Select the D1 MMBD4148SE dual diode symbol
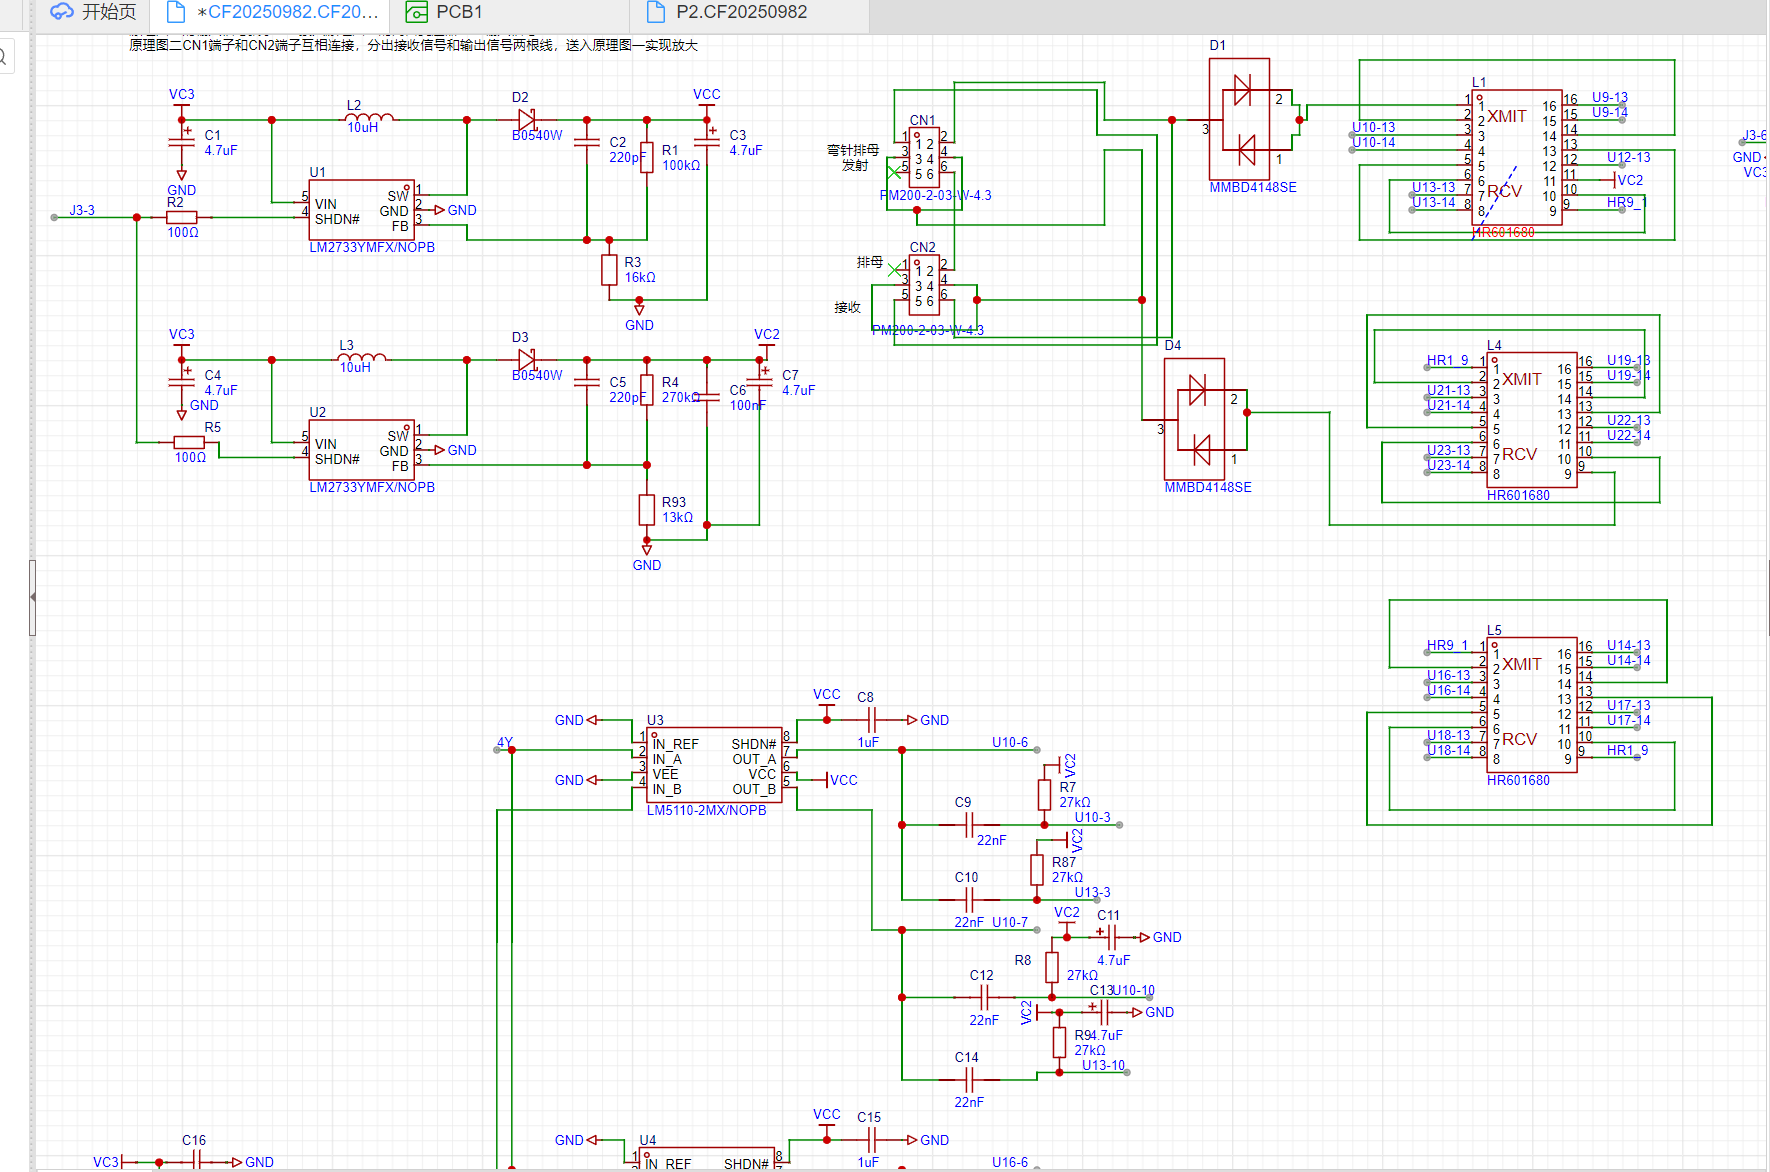 point(1239,119)
